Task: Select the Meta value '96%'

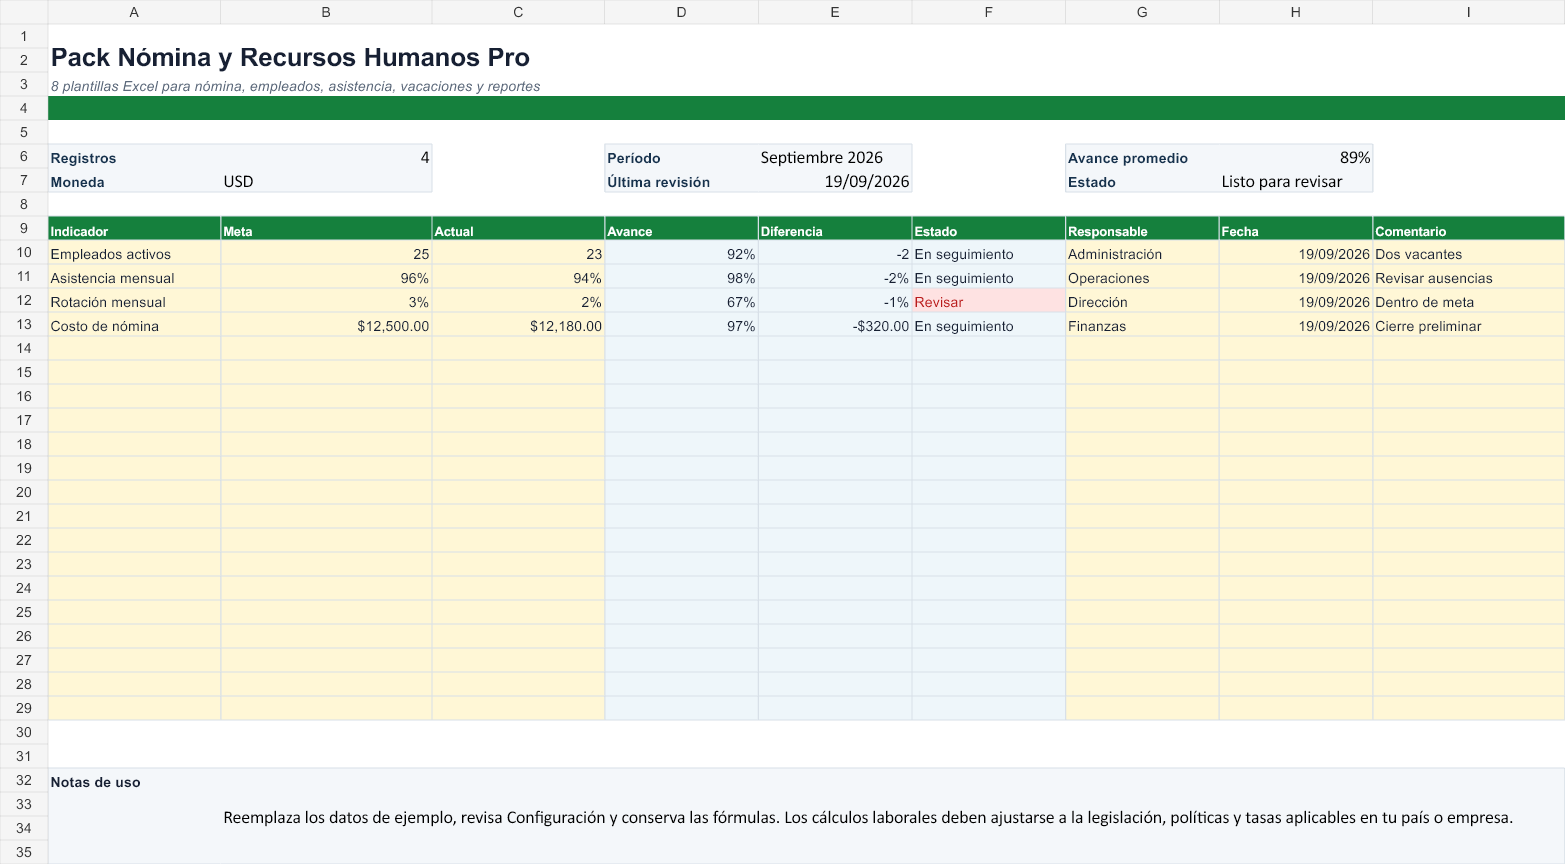Action: pos(326,277)
